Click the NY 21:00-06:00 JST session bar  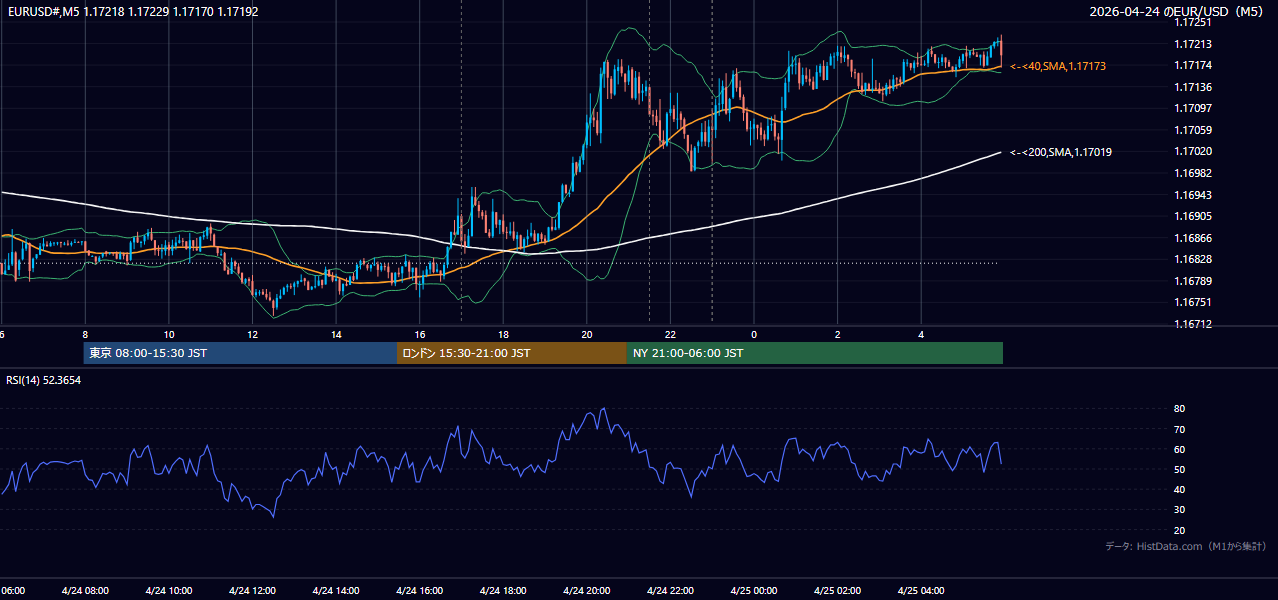pyautogui.click(x=815, y=353)
